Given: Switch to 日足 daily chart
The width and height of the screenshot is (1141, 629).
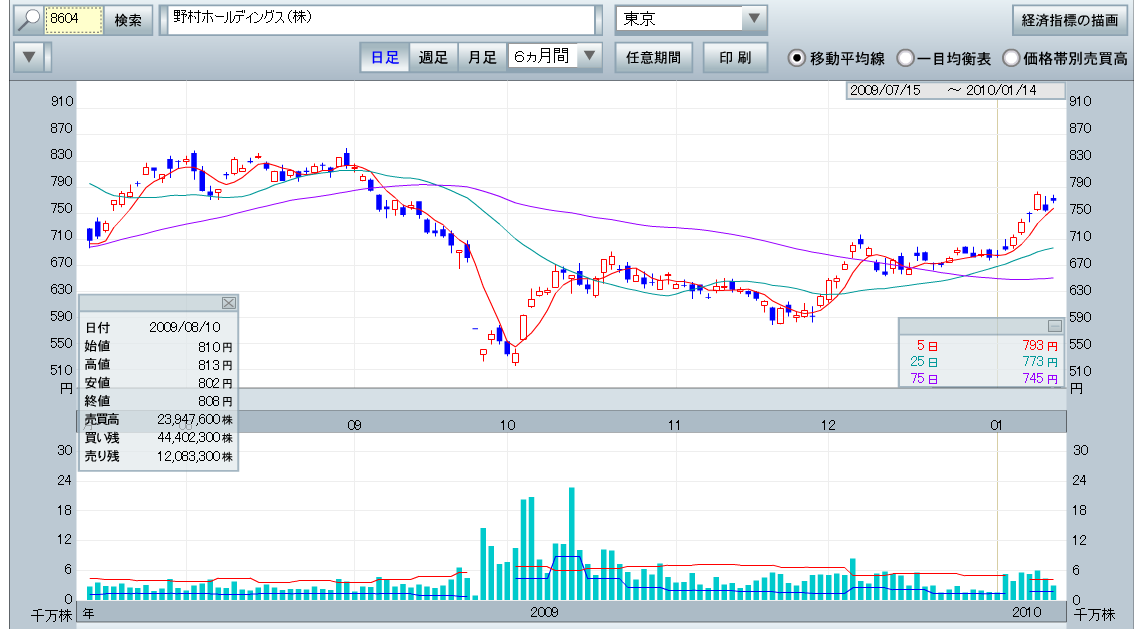Looking at the screenshot, I should 385,57.
